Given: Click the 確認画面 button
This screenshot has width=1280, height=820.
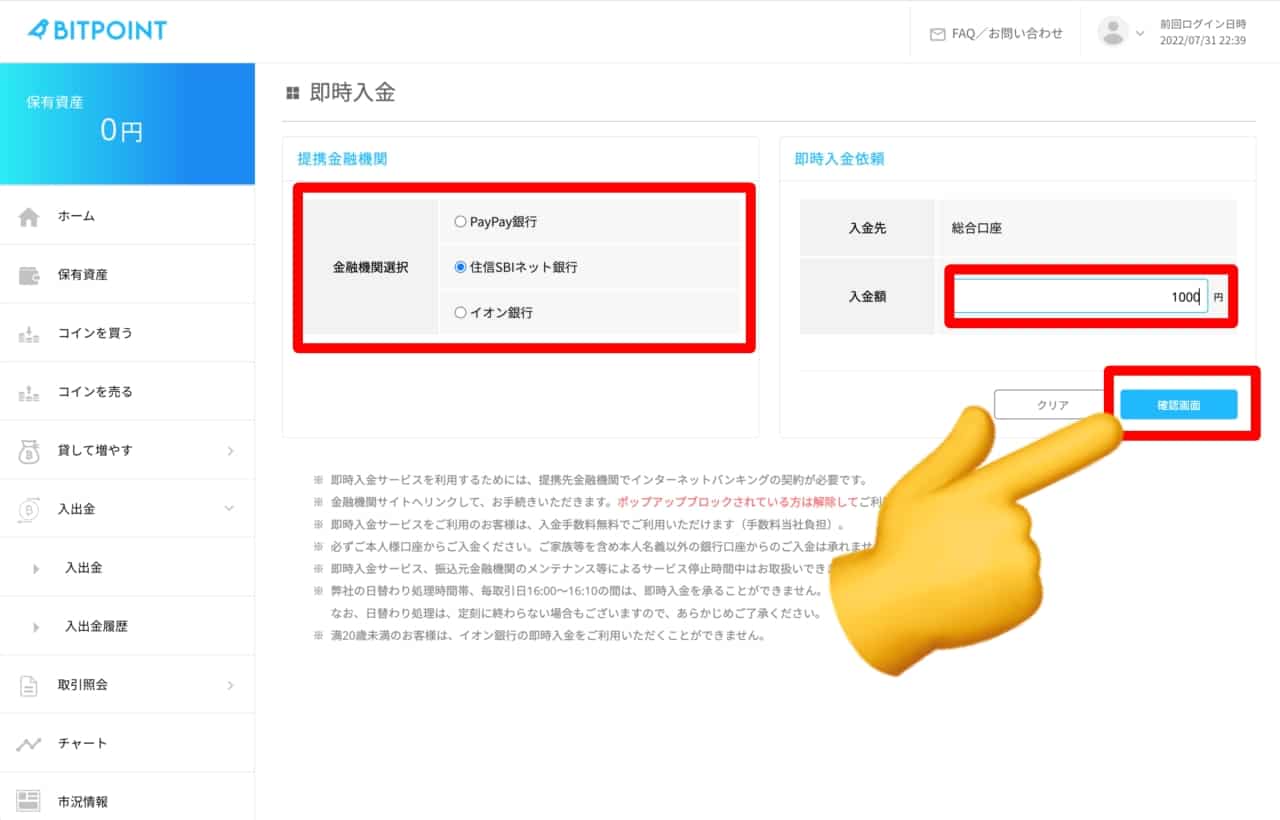Looking at the screenshot, I should click(1178, 405).
